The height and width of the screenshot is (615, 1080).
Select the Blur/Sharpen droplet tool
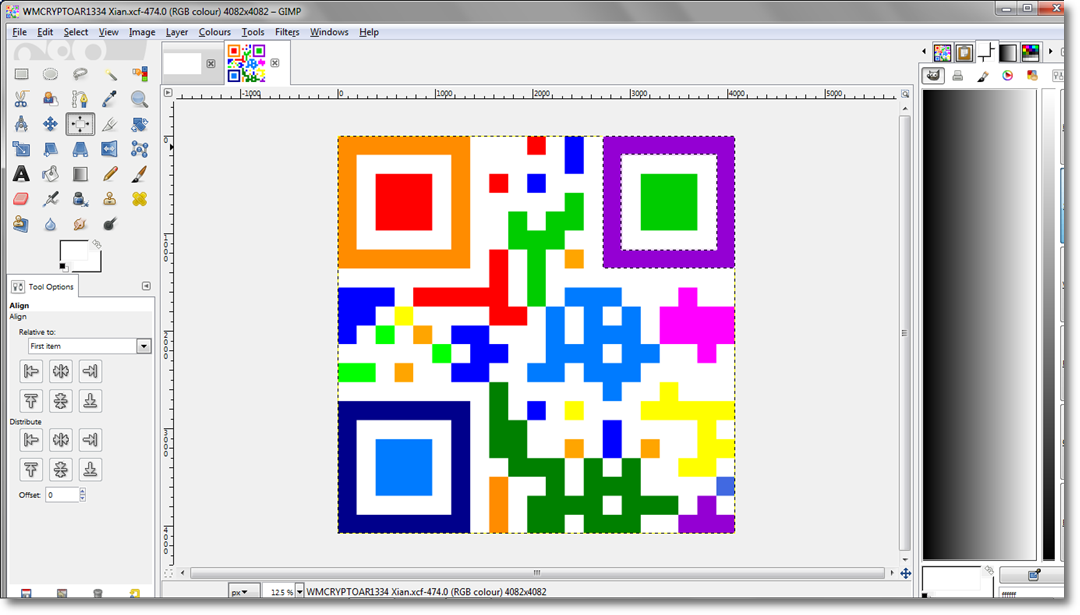(50, 224)
